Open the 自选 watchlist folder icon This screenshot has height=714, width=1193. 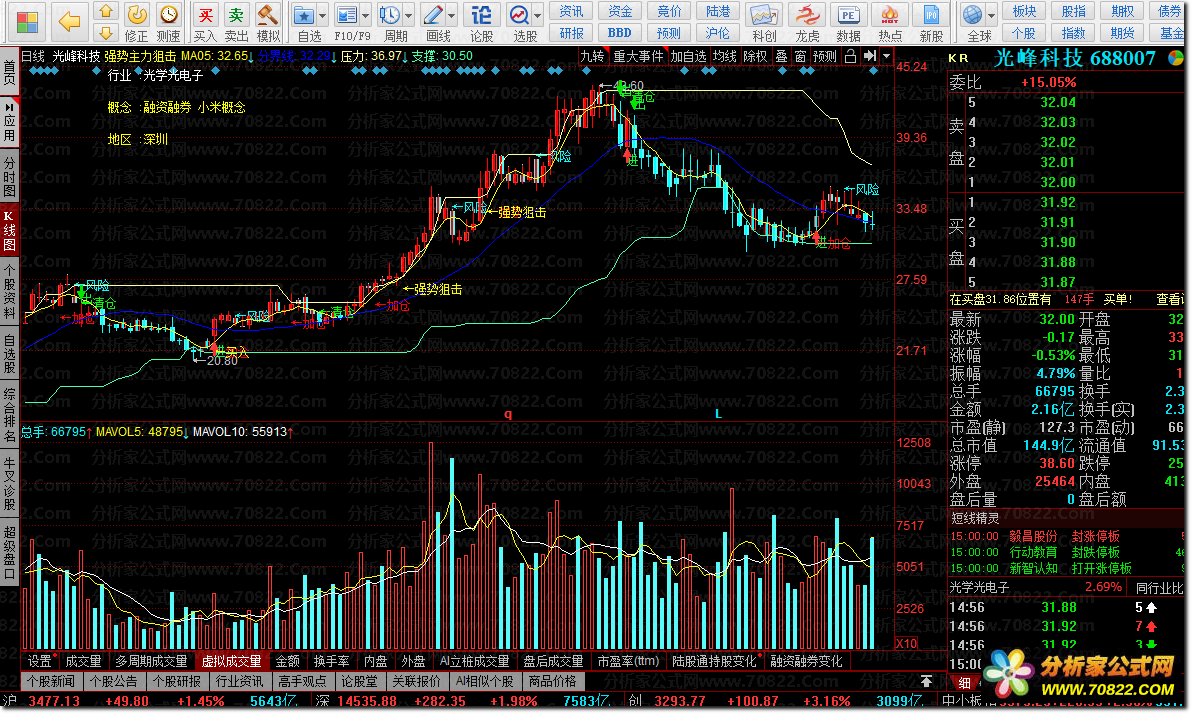(x=304, y=14)
